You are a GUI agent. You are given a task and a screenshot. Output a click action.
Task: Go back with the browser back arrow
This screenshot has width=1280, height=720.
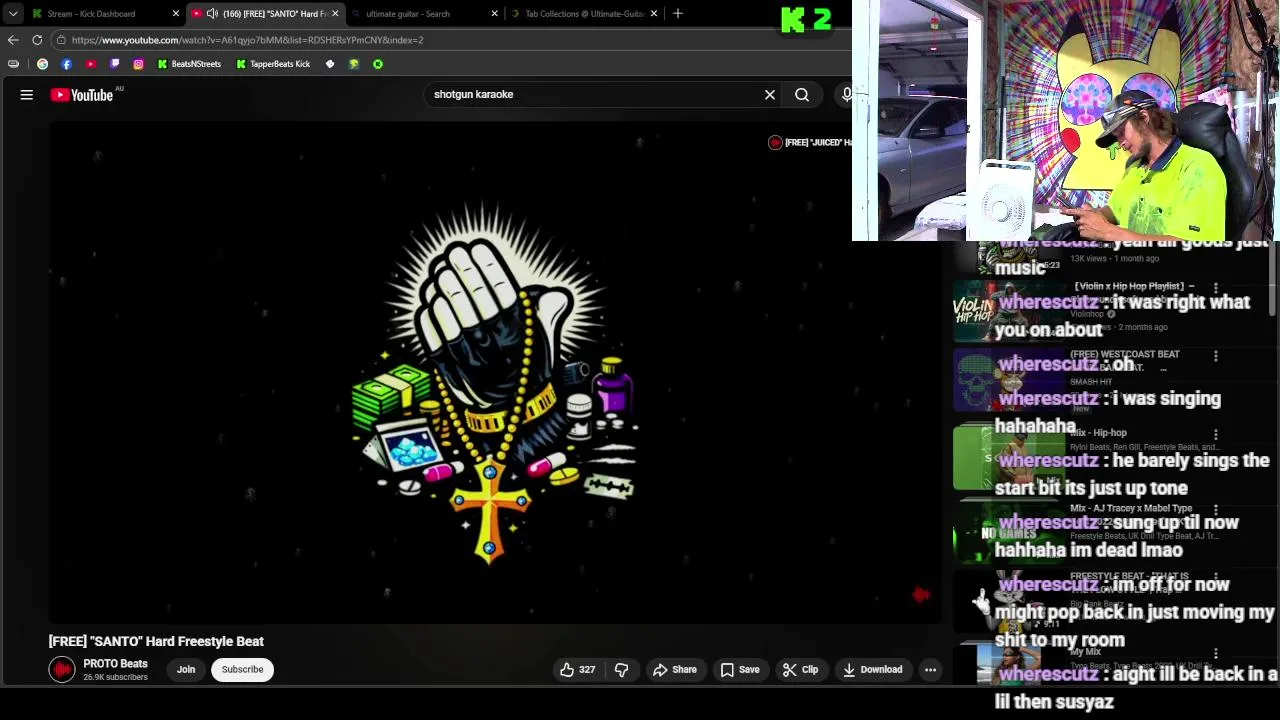click(x=13, y=40)
